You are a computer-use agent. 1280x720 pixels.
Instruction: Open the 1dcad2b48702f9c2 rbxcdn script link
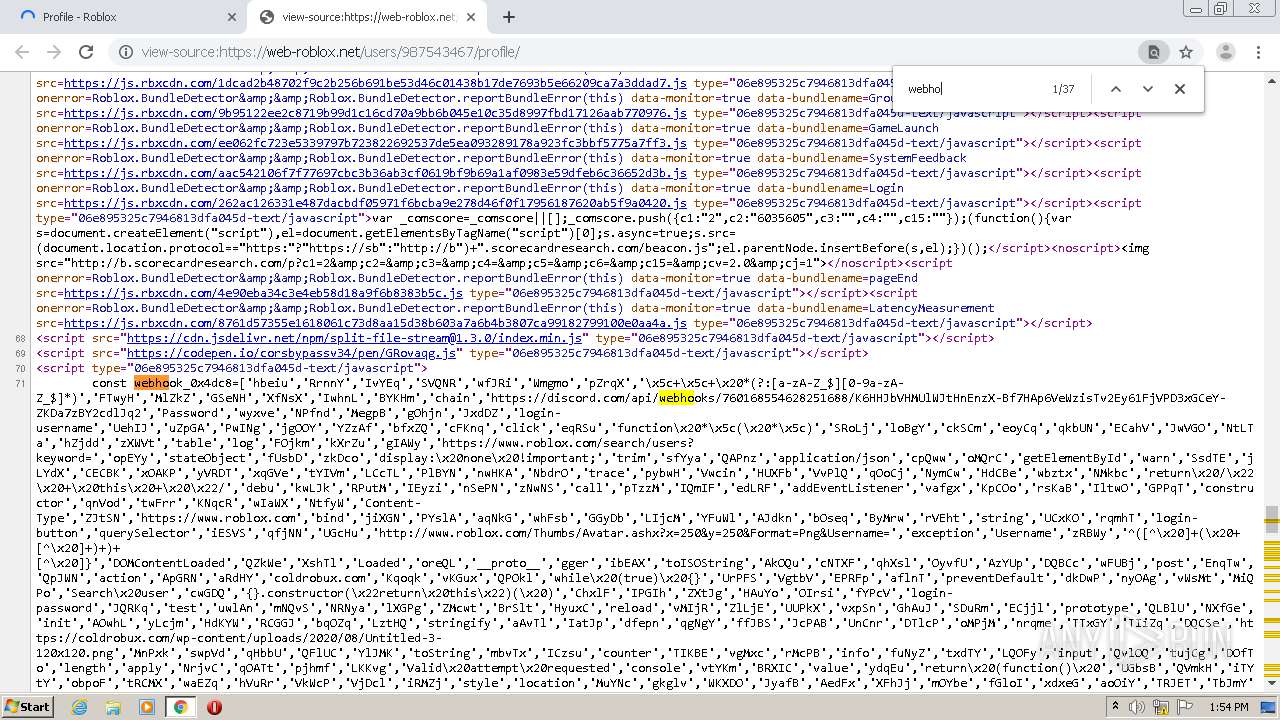coord(375,83)
